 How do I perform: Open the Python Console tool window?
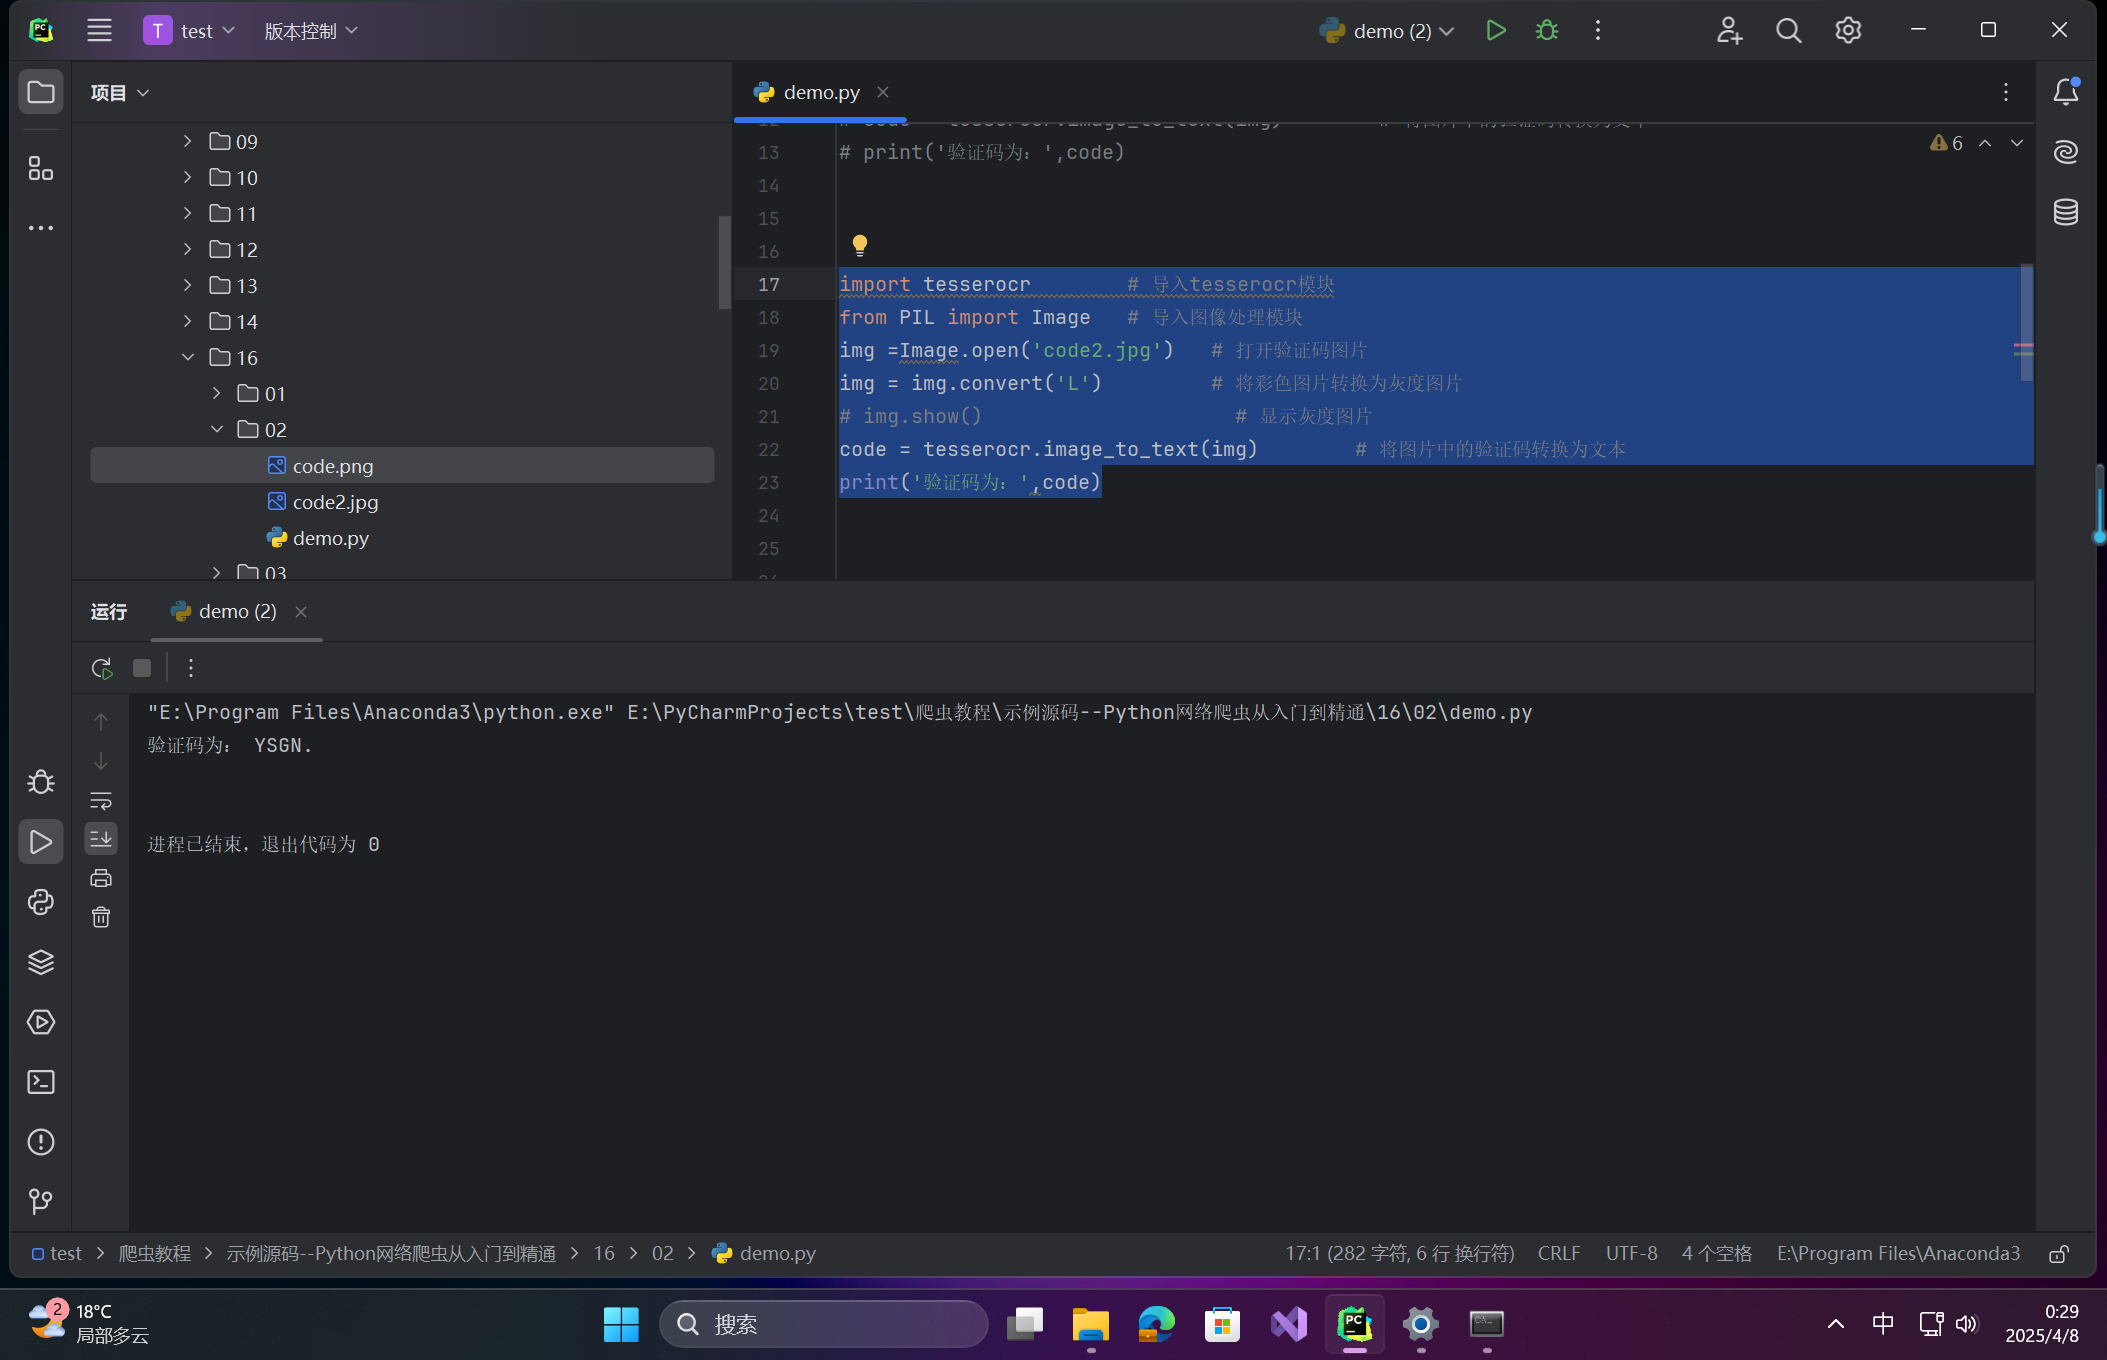(41, 902)
